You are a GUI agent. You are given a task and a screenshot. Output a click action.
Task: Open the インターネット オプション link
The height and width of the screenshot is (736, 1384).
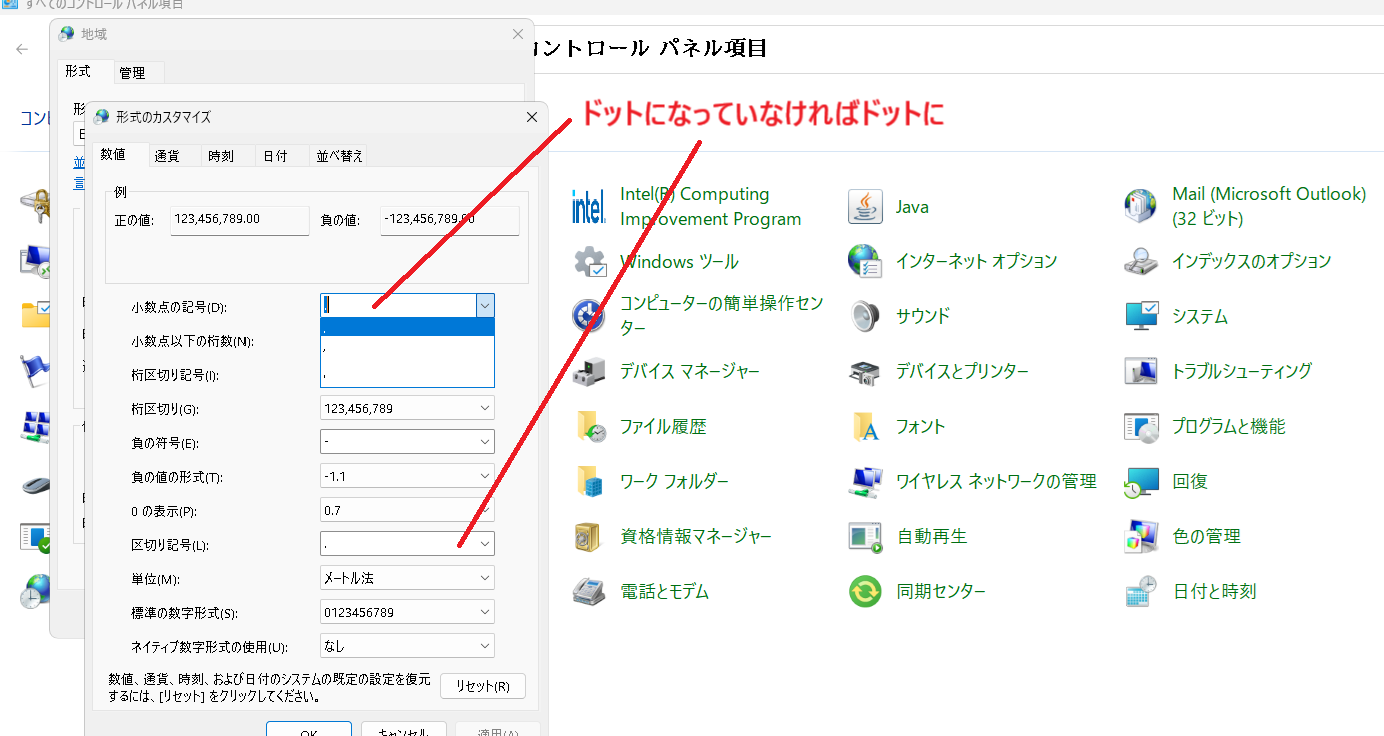(x=976, y=261)
